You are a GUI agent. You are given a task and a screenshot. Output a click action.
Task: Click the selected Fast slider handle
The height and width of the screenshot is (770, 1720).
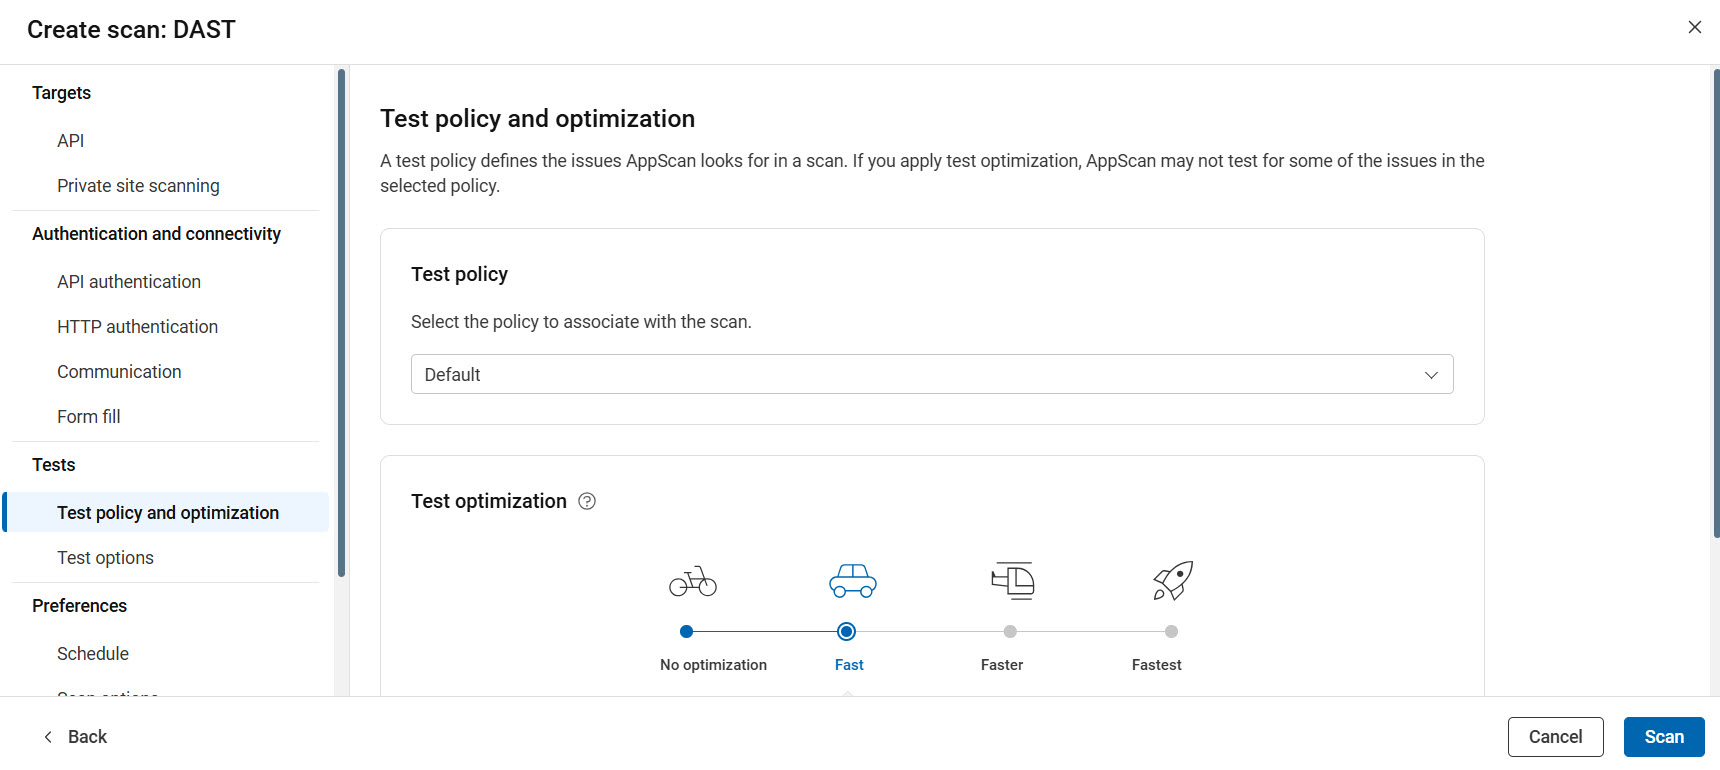pos(846,631)
